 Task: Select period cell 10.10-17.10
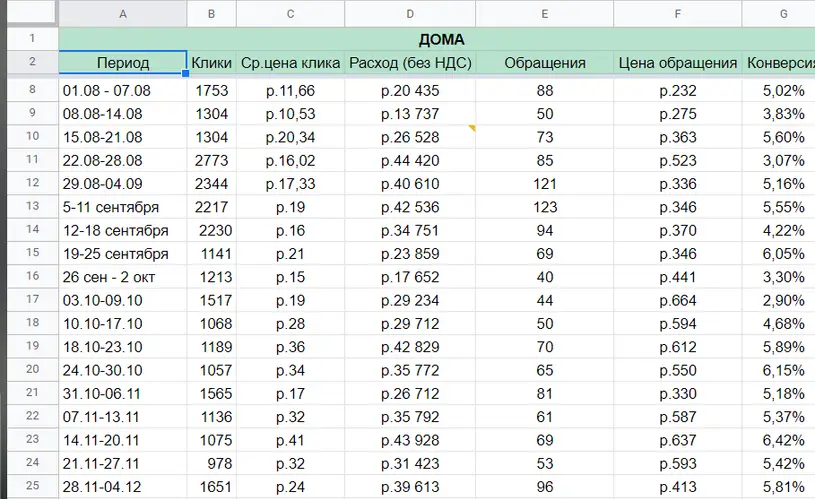pyautogui.click(x=123, y=324)
